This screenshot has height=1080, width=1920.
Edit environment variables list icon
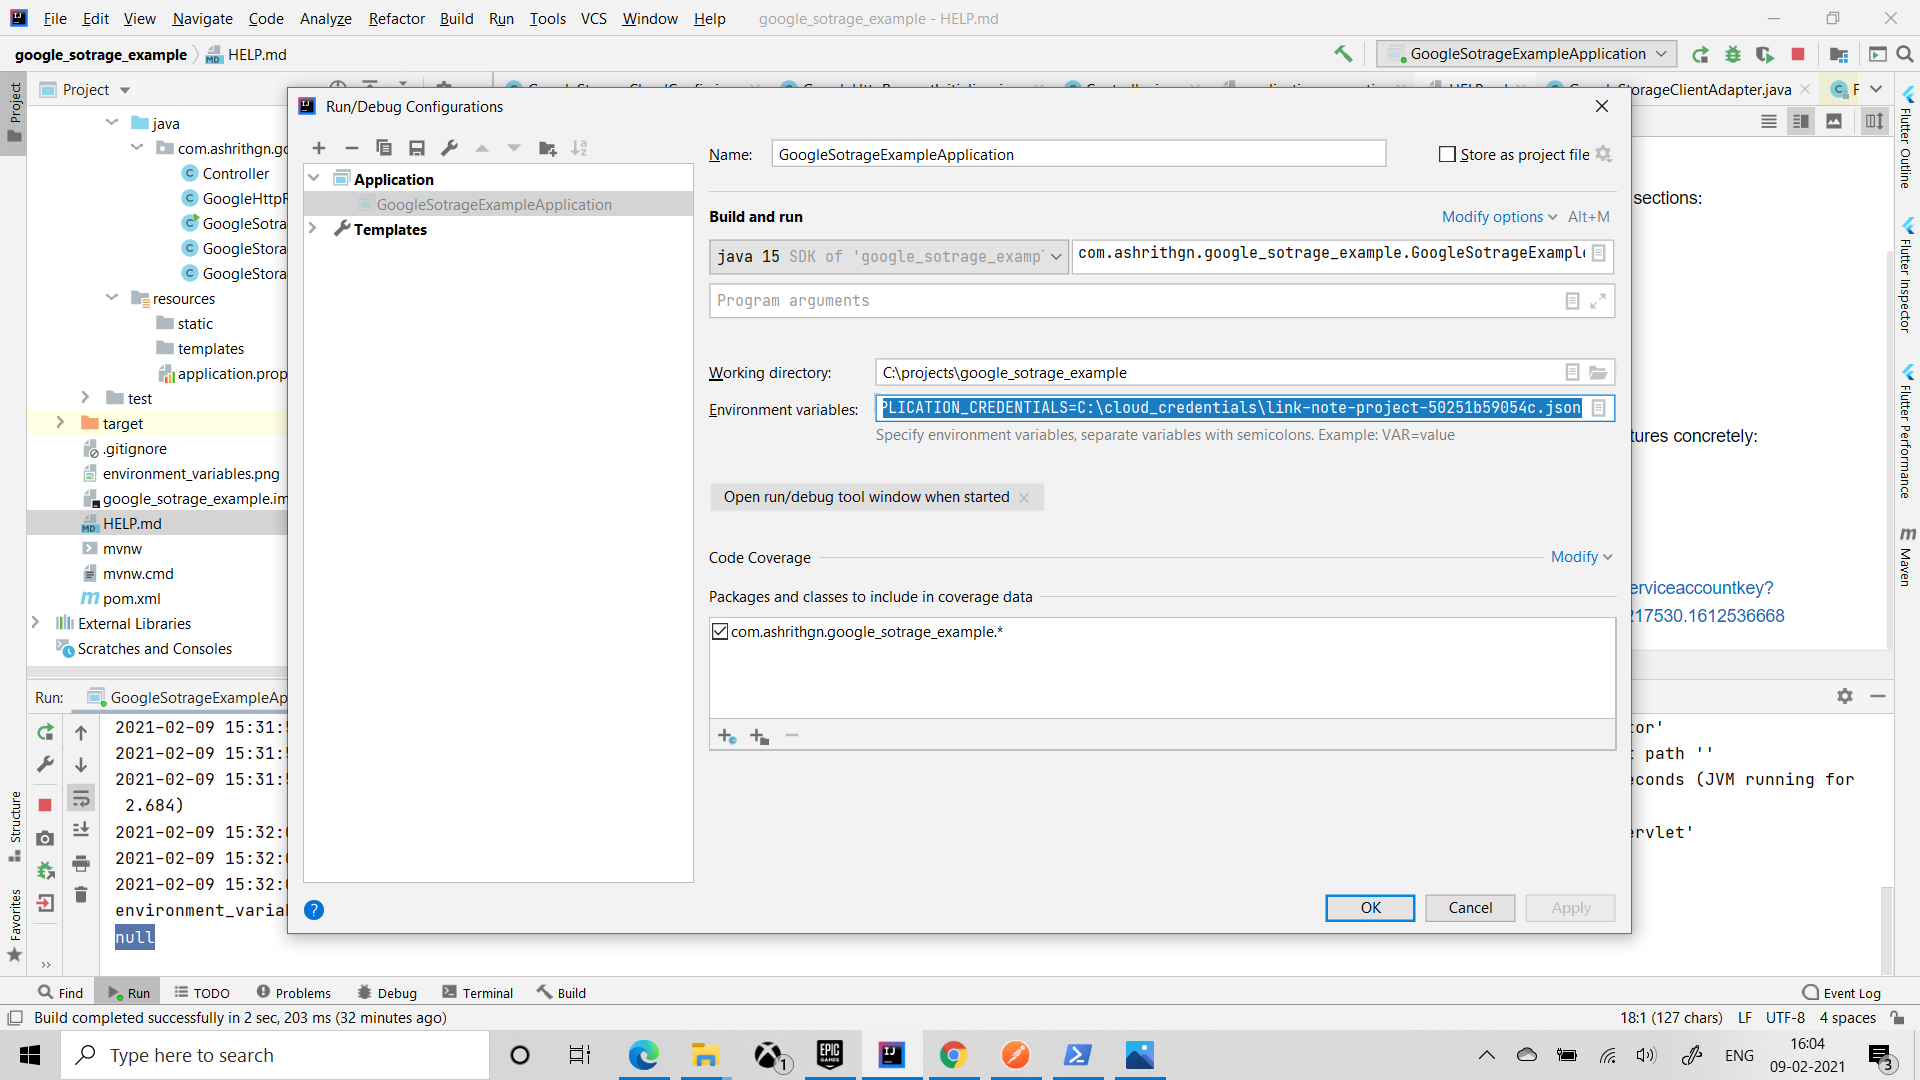1599,408
